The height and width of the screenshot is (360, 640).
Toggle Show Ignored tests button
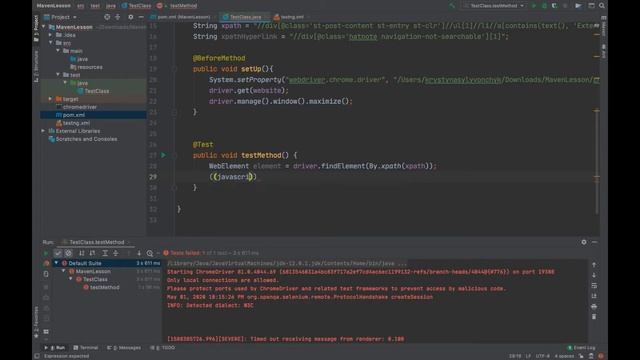(x=68, y=253)
